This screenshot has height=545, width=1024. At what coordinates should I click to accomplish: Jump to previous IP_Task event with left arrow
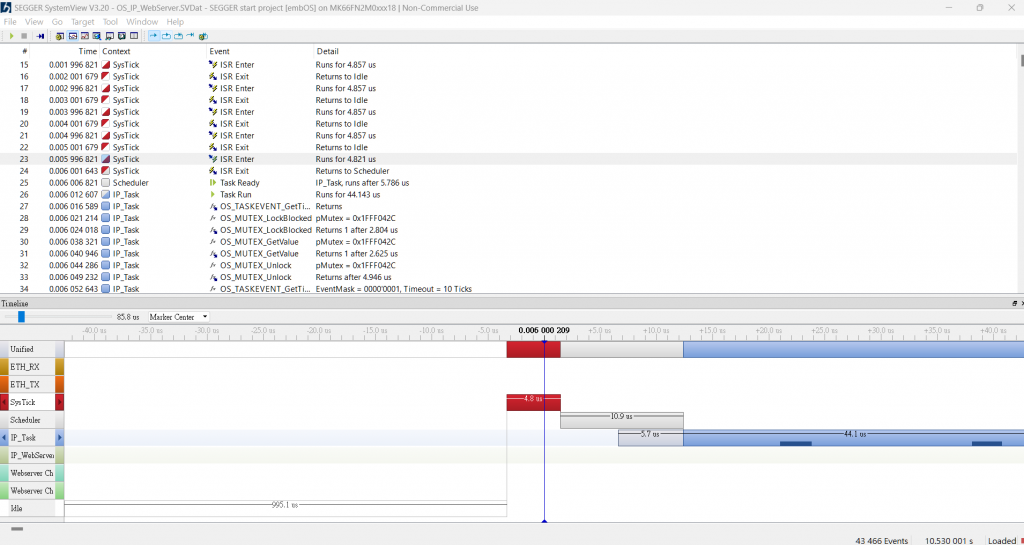coord(4,438)
